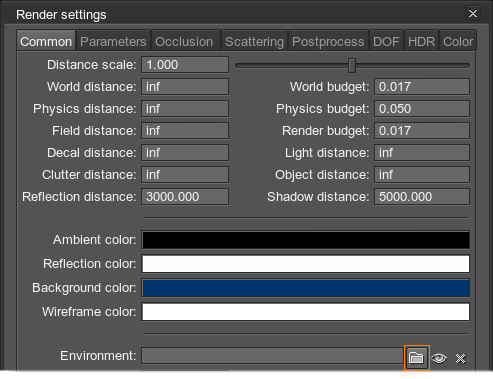Pick the blue Background color swatch
Image resolution: width=493 pixels, height=379 pixels.
point(306,288)
